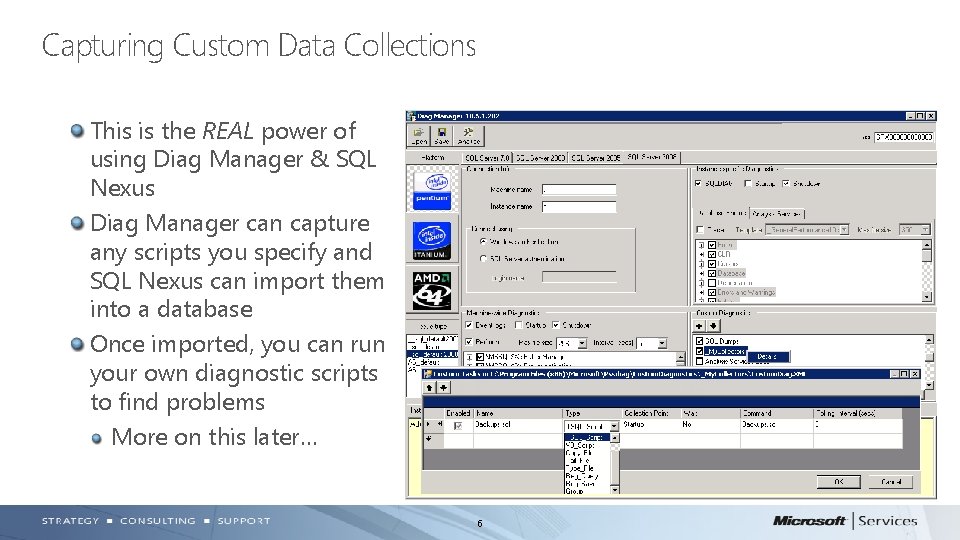Click OK in Custom Tasks dialog
The image size is (960, 540).
tap(838, 482)
